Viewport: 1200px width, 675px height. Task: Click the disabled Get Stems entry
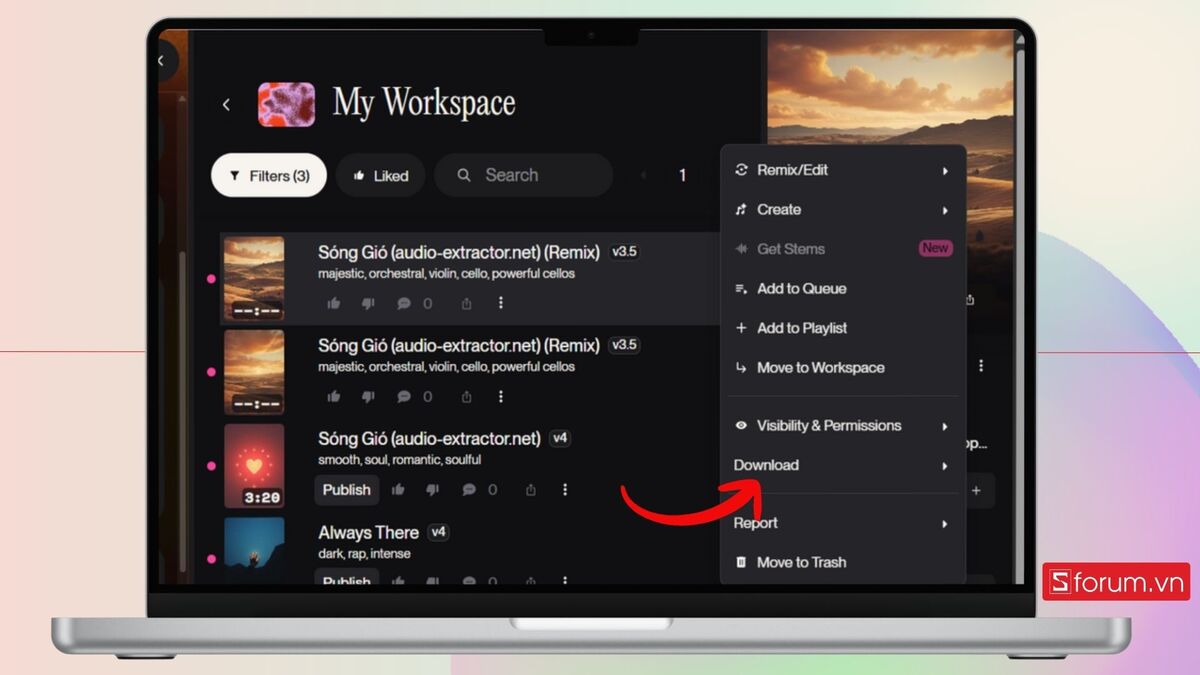coord(842,249)
